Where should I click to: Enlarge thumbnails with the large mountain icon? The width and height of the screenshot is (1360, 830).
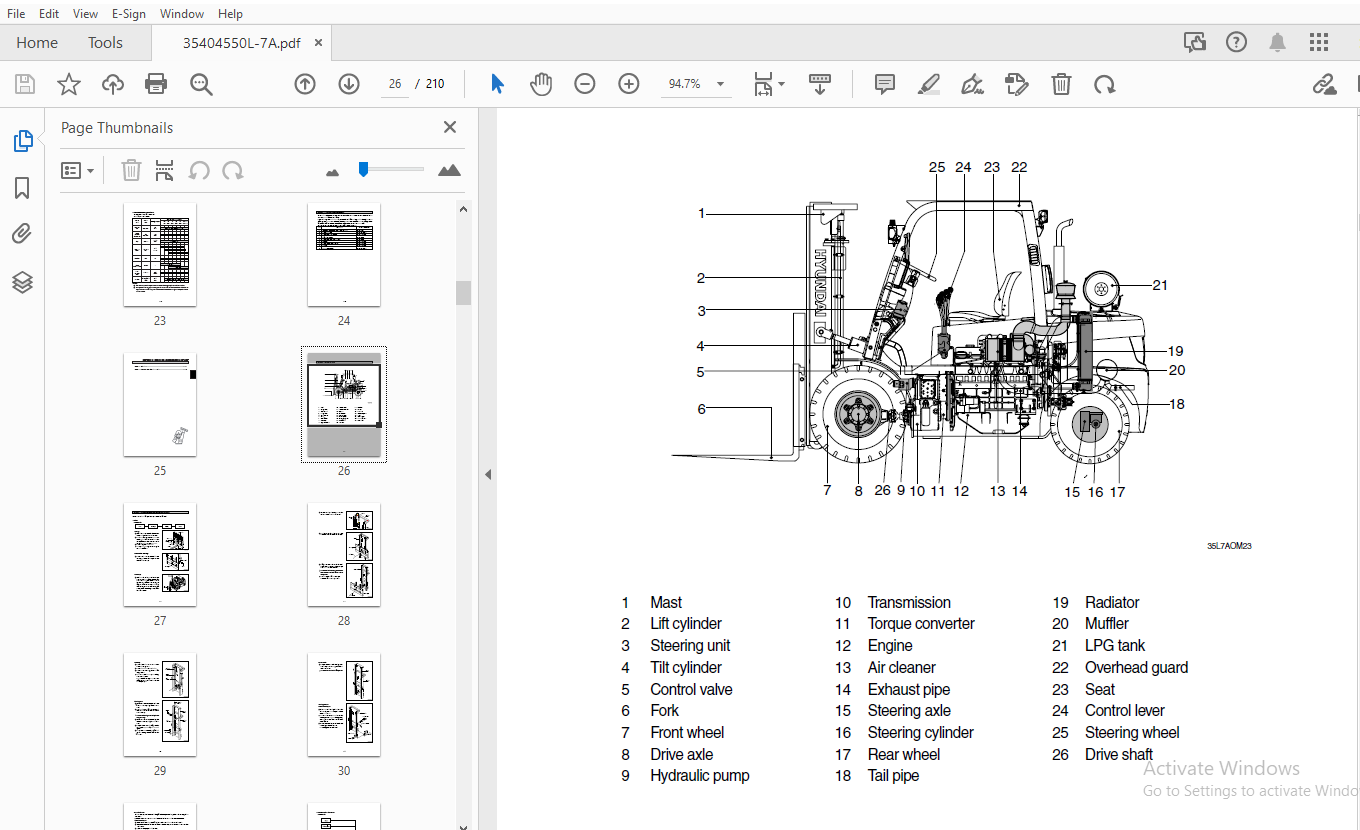450,171
